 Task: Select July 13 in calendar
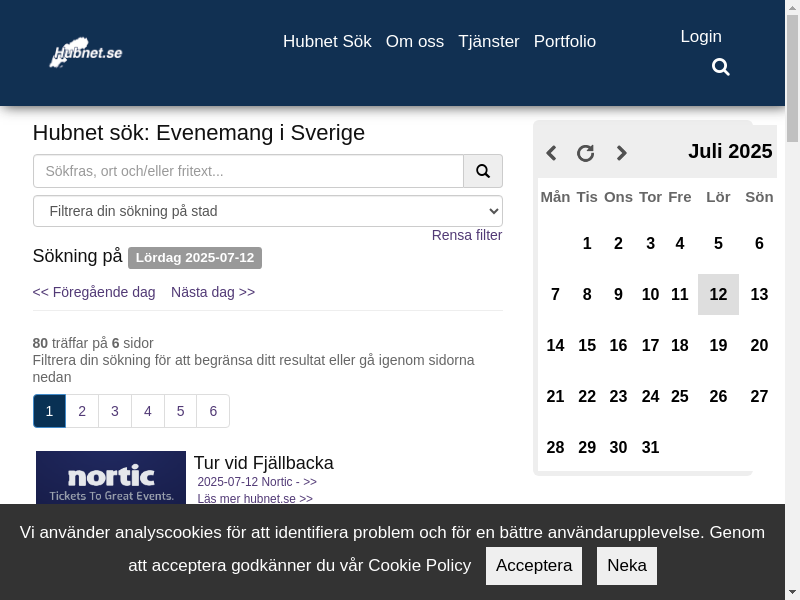pyautogui.click(x=759, y=294)
